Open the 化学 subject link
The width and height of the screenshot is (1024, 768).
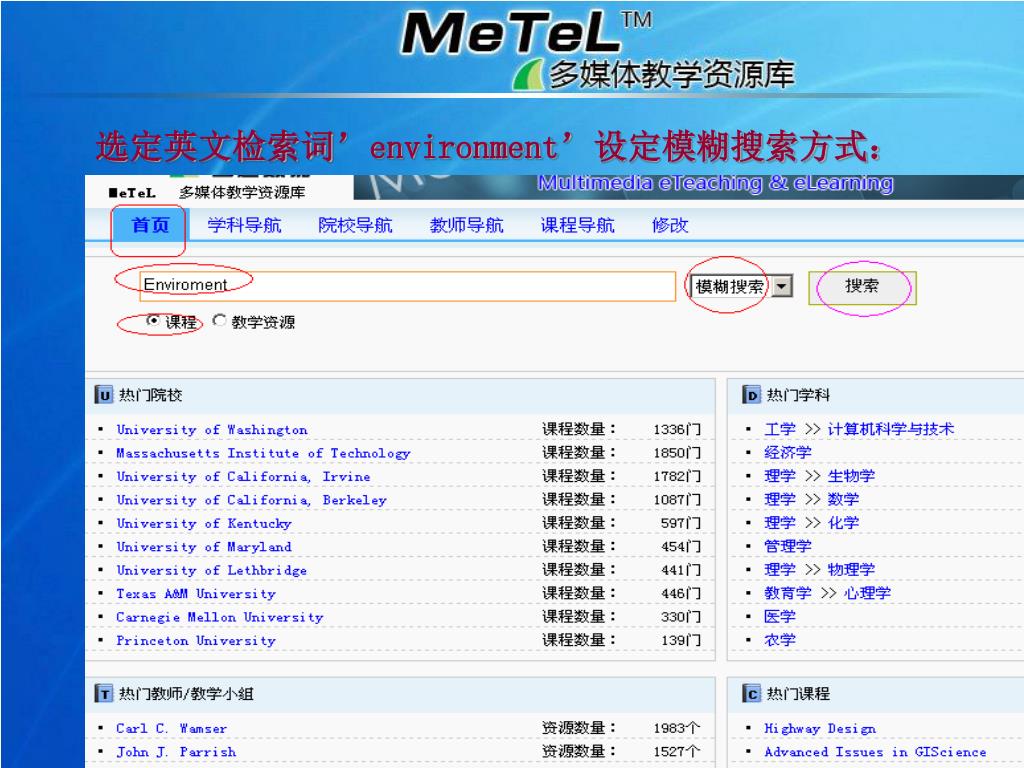(843, 523)
